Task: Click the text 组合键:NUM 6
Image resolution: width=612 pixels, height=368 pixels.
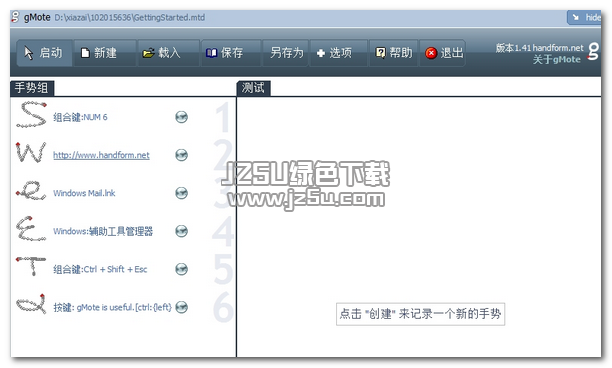Action: (80, 117)
